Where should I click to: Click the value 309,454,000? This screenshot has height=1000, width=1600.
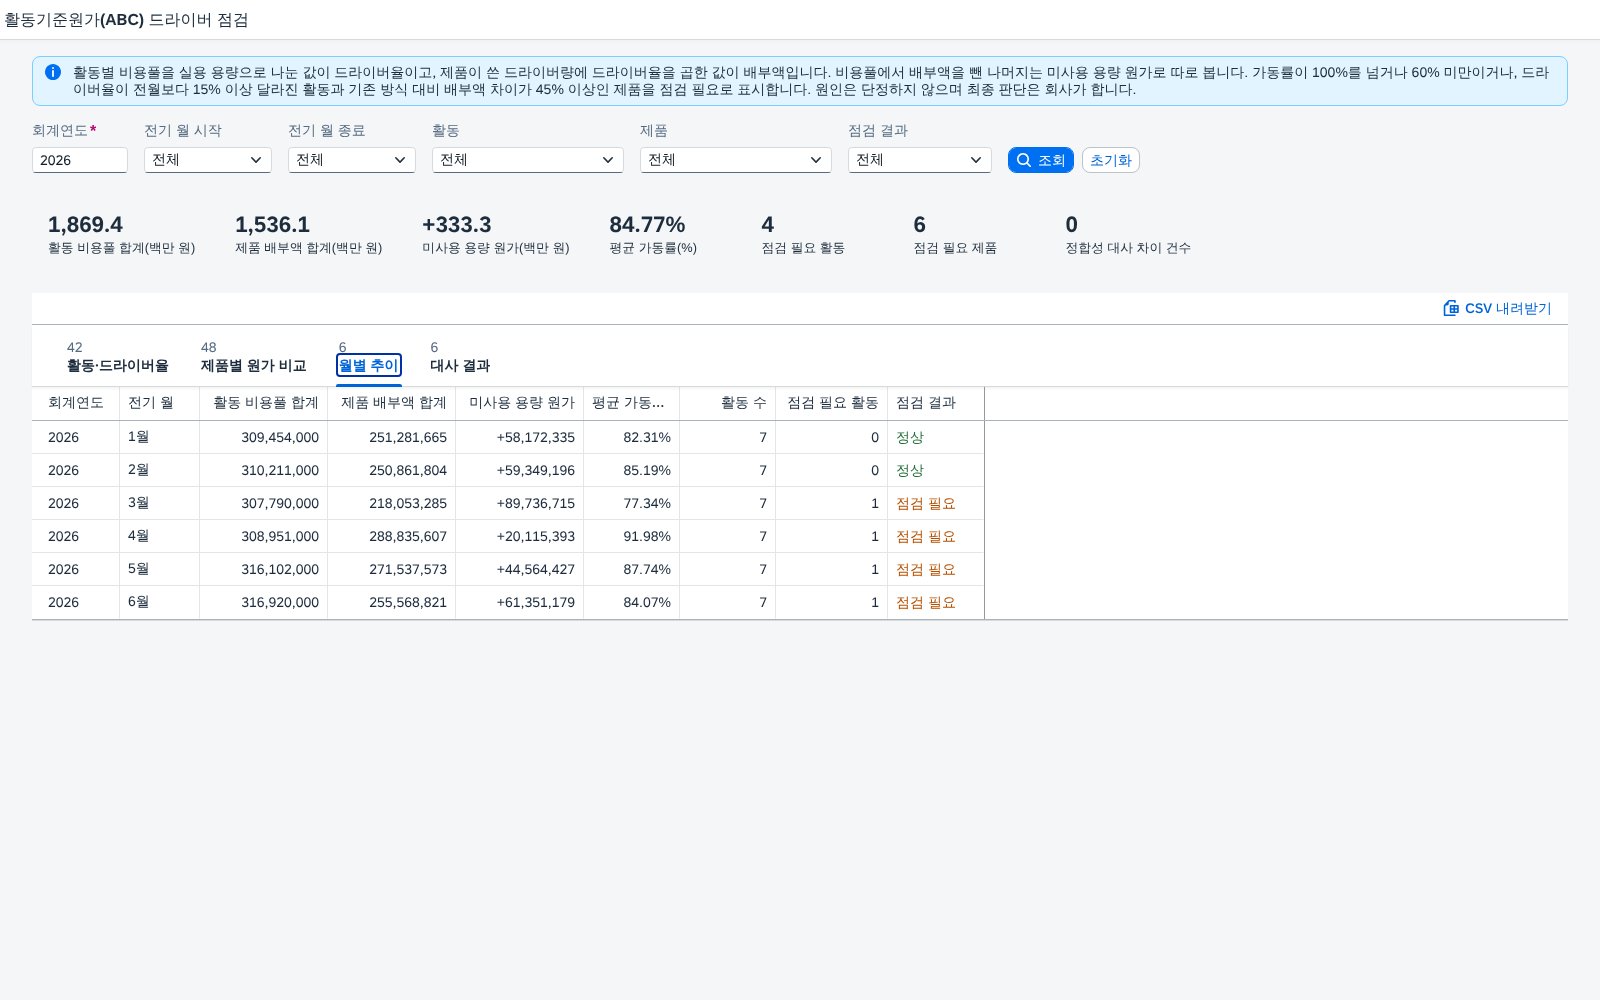pos(280,437)
